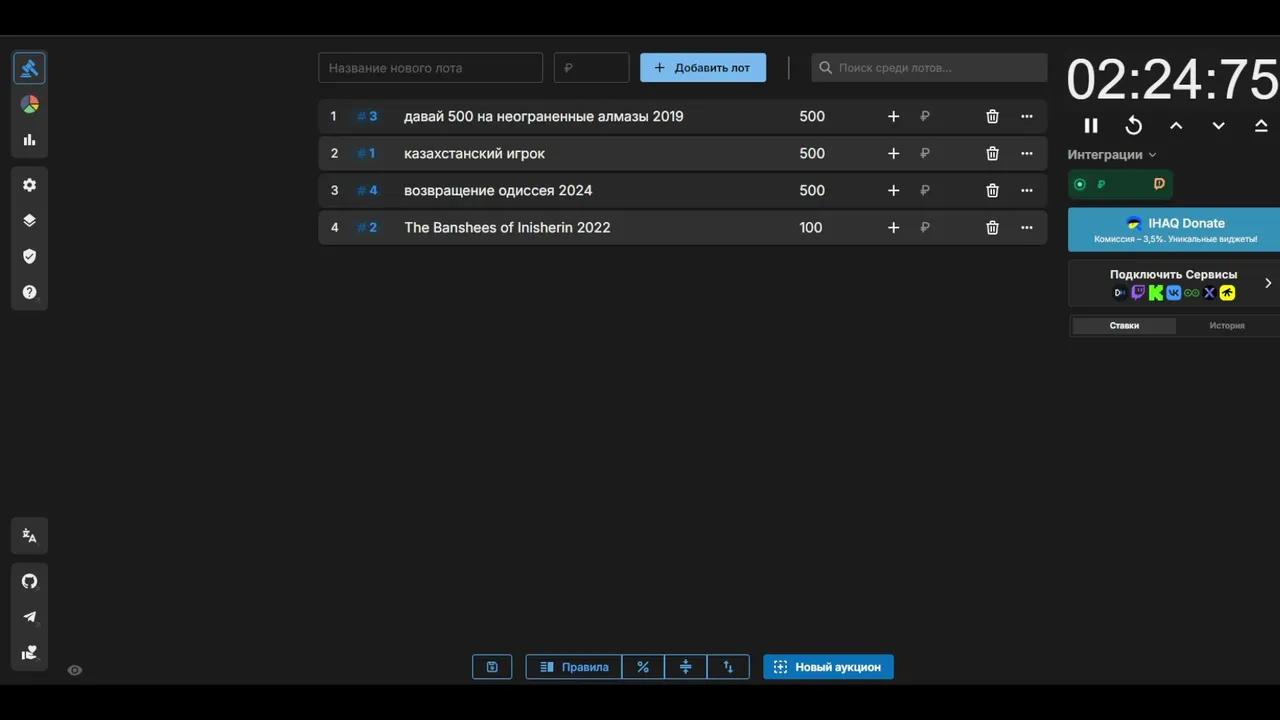This screenshot has width=1280, height=720.
Task: Delete the казахстанский игрок lot
Action: pyautogui.click(x=992, y=153)
